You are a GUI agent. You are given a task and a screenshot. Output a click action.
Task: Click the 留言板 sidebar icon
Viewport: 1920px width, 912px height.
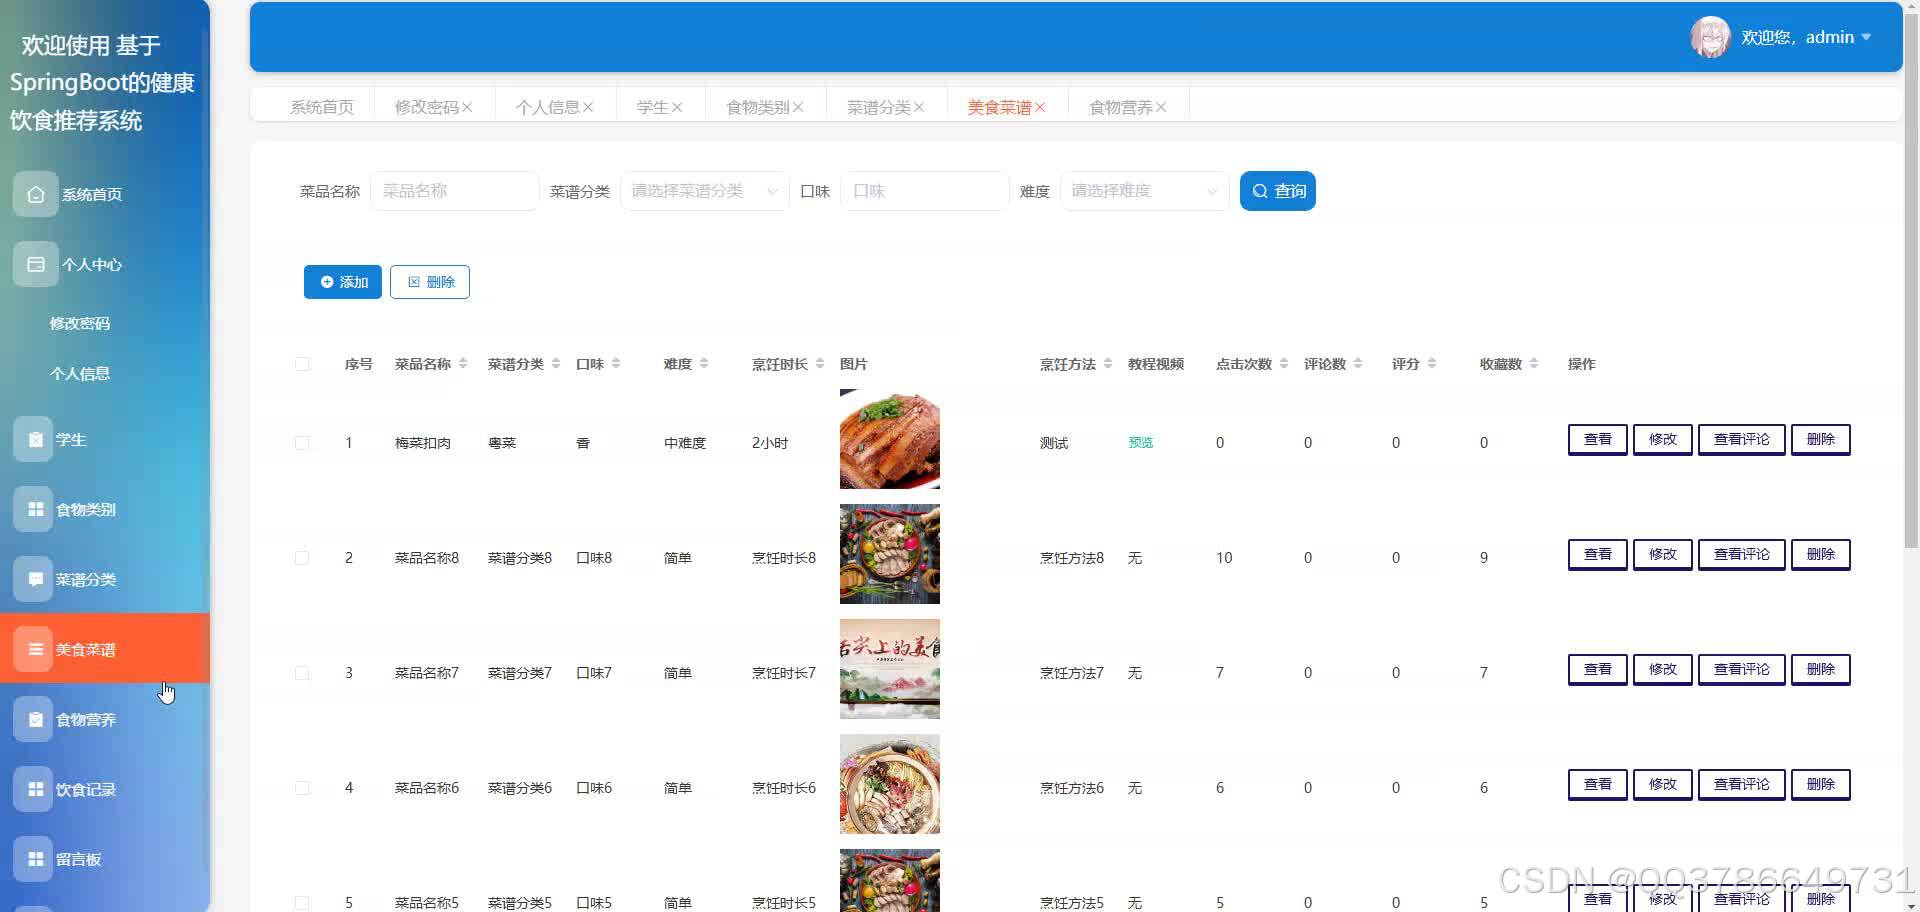(x=34, y=859)
